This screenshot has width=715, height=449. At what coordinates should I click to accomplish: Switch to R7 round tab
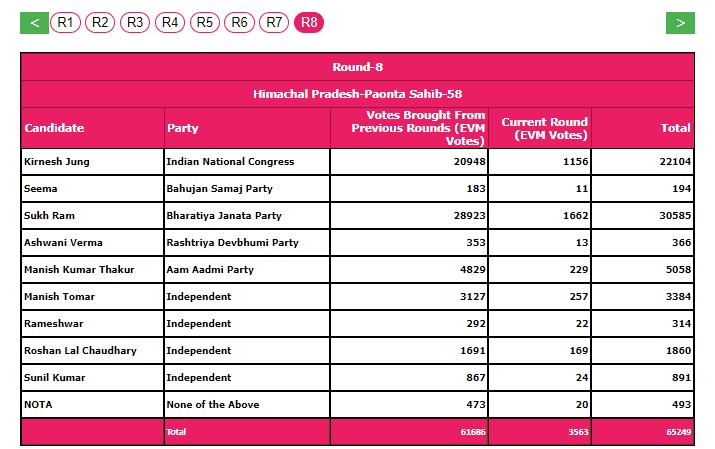click(274, 22)
